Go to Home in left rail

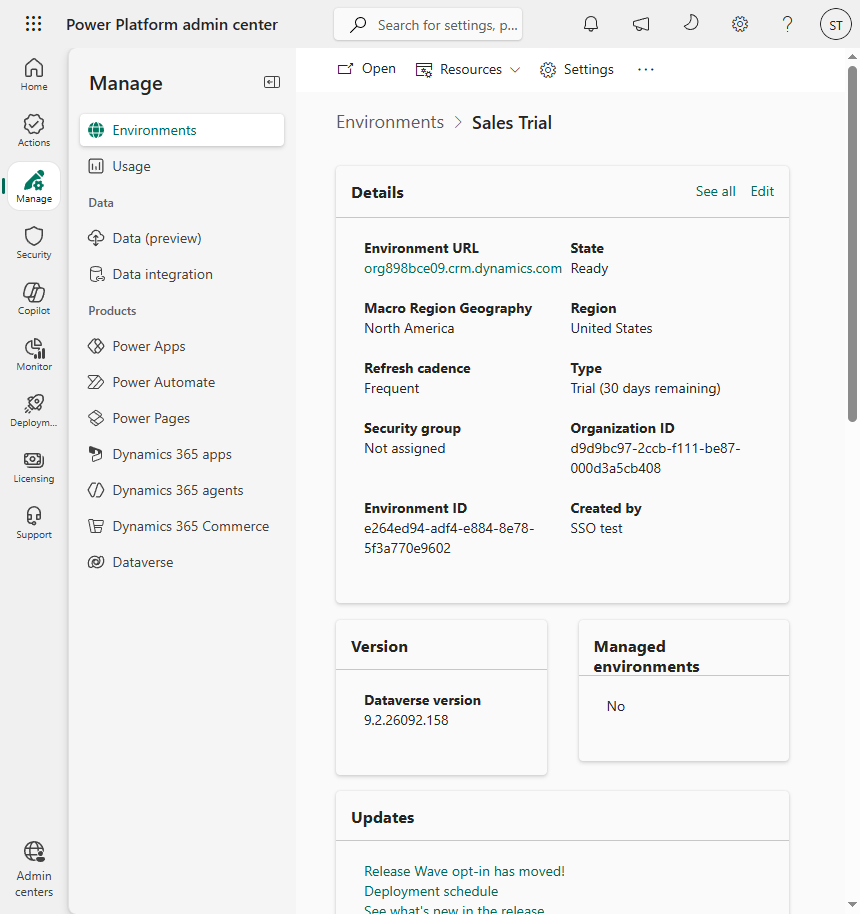click(34, 74)
